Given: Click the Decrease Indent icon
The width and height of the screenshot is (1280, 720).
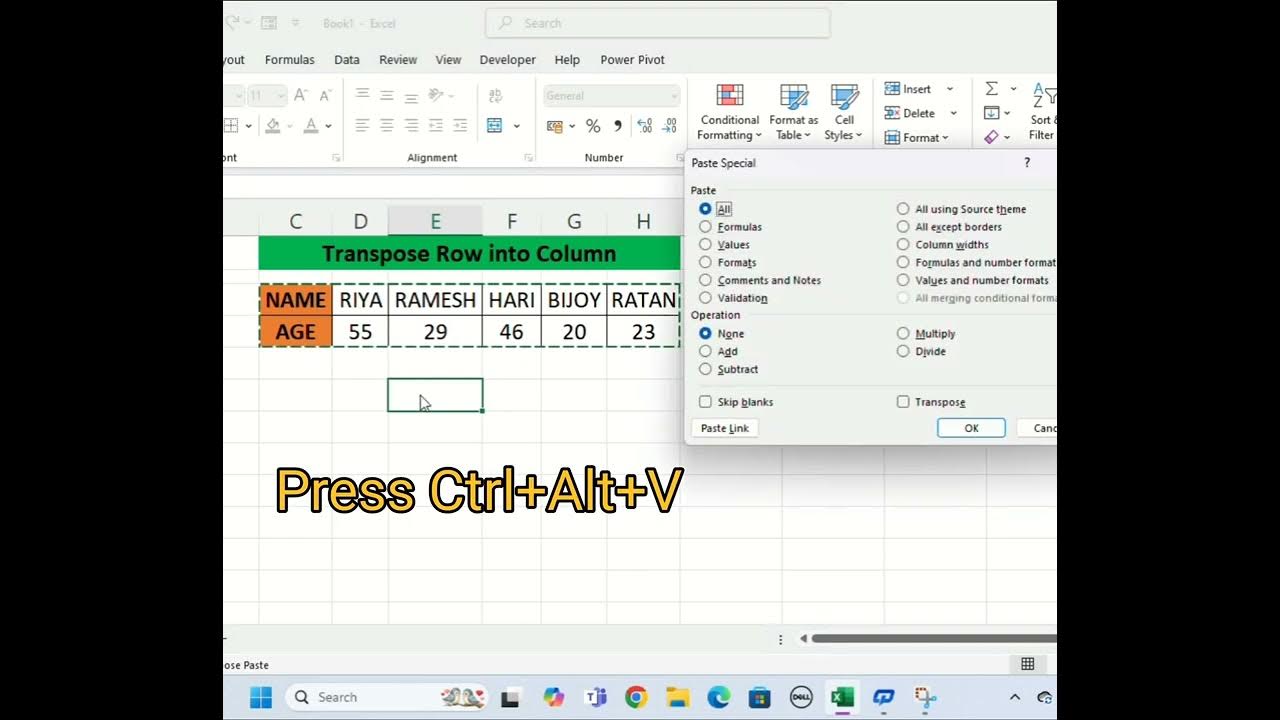Looking at the screenshot, I should click(x=436, y=126).
